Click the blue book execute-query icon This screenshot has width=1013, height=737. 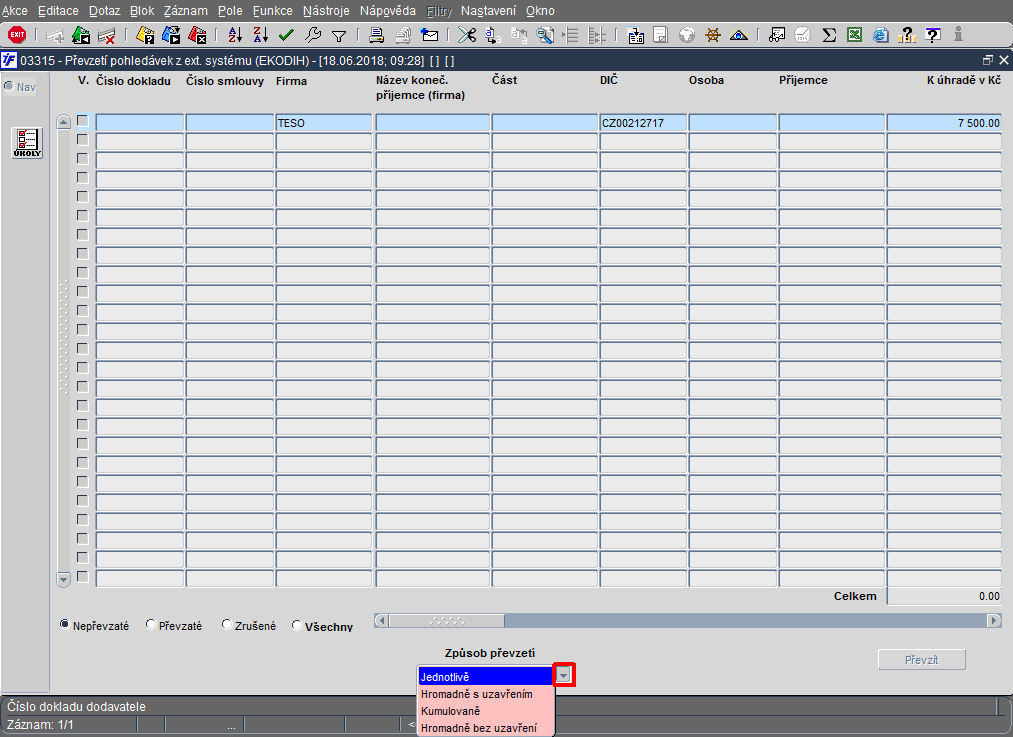pyautogui.click(x=171, y=35)
